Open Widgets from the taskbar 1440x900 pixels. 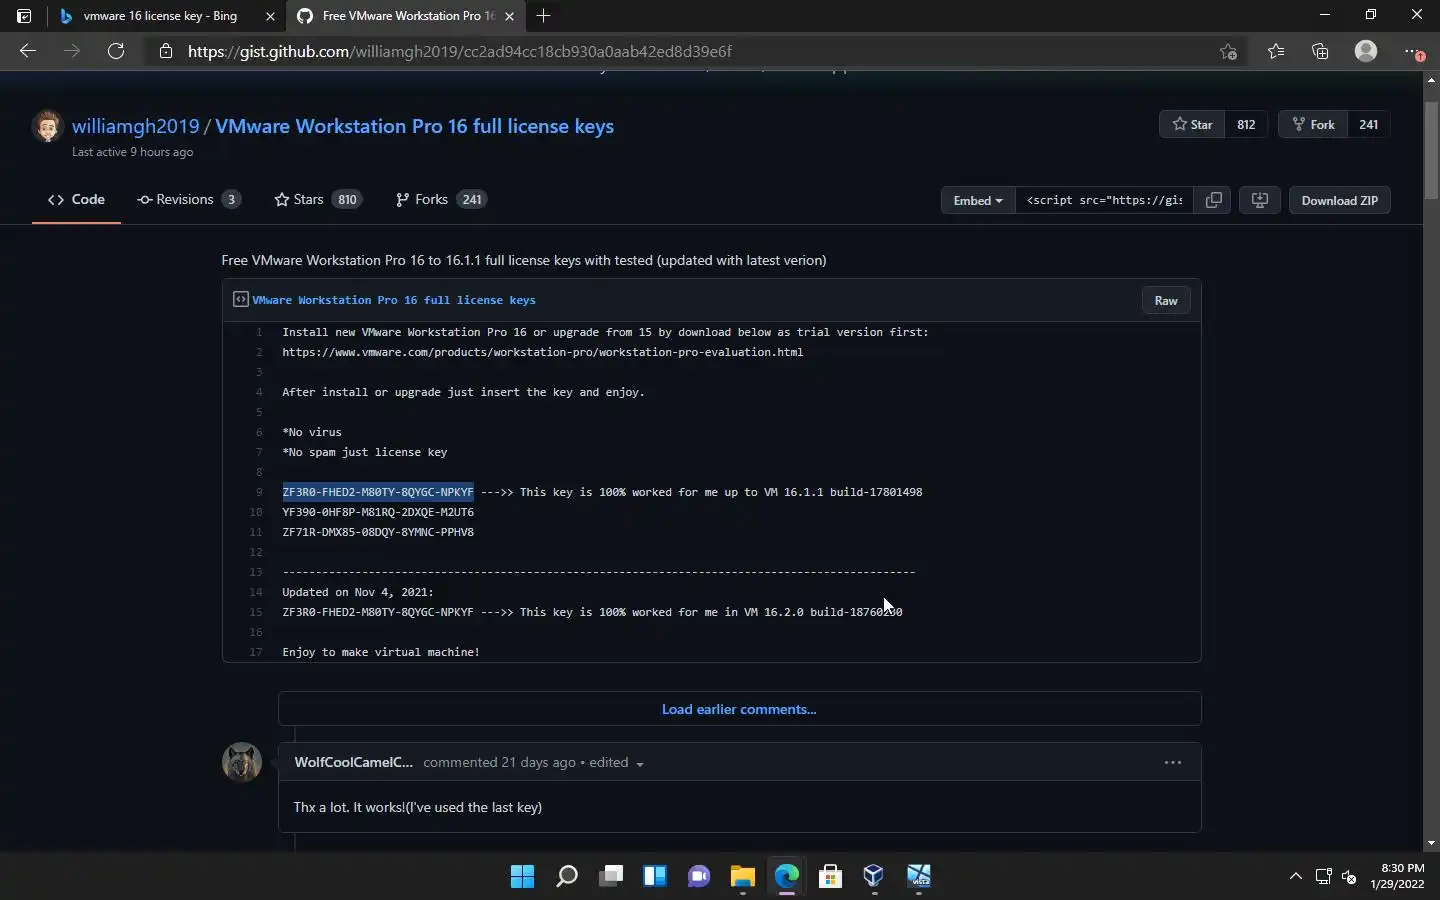click(x=655, y=877)
